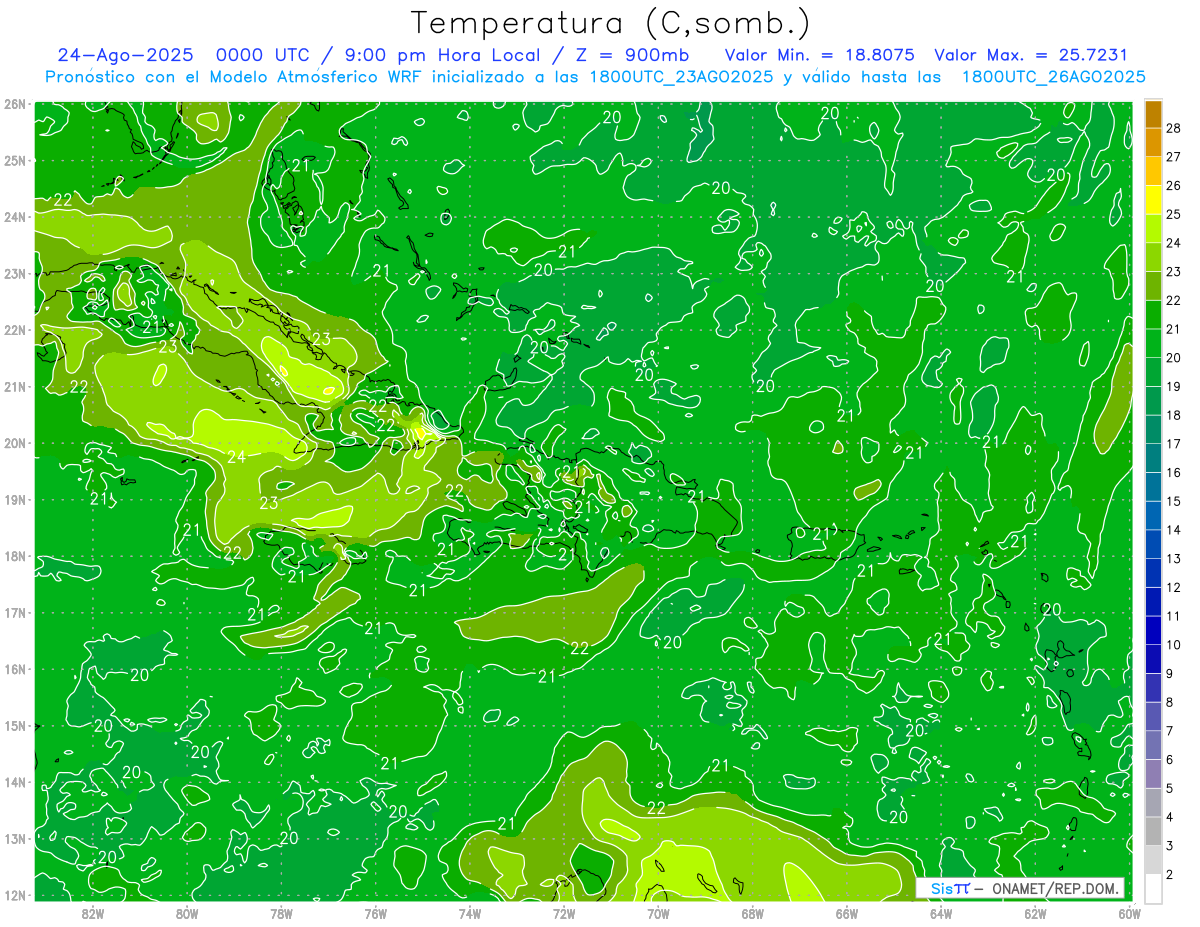Click the 12N latitude axis label

pos(14,895)
